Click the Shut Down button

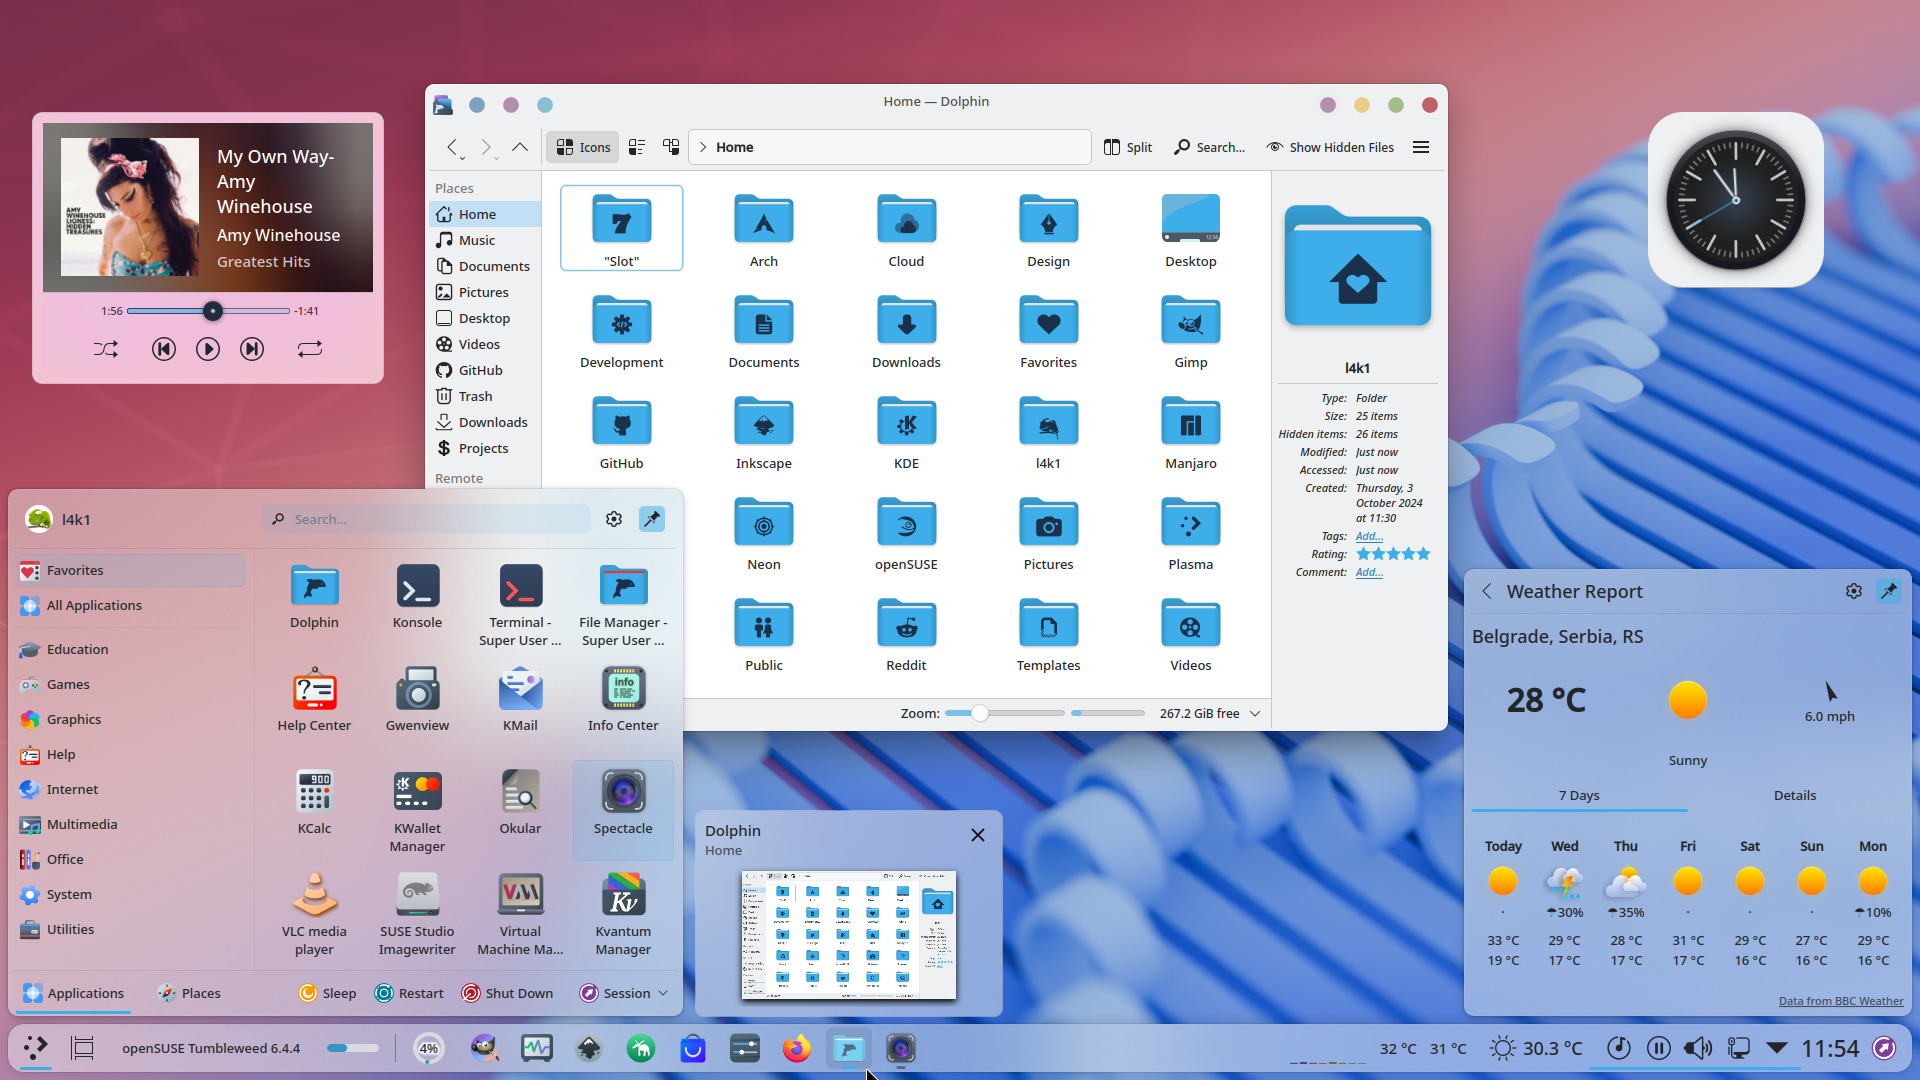pos(507,993)
